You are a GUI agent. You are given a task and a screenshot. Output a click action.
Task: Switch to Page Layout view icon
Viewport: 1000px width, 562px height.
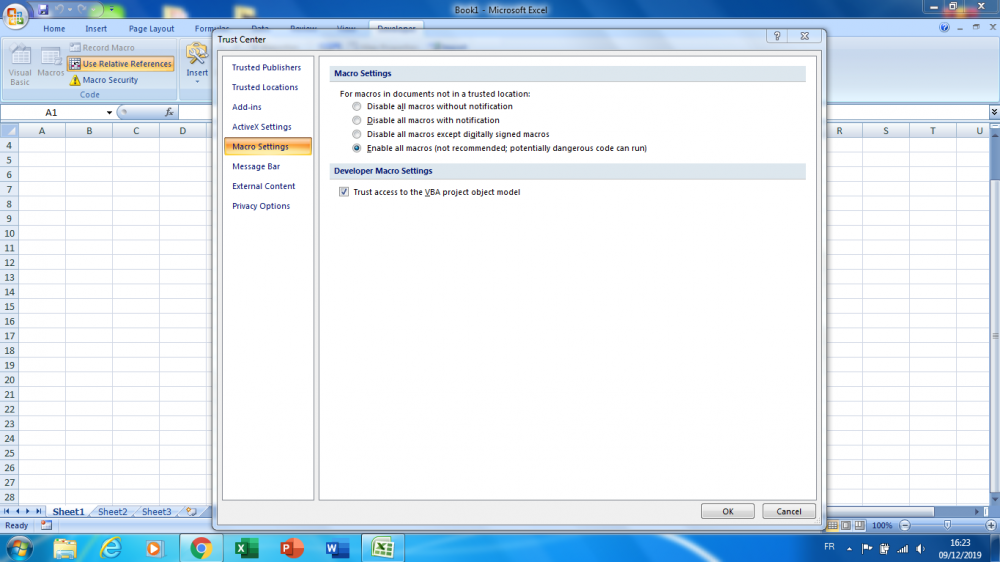pos(846,526)
